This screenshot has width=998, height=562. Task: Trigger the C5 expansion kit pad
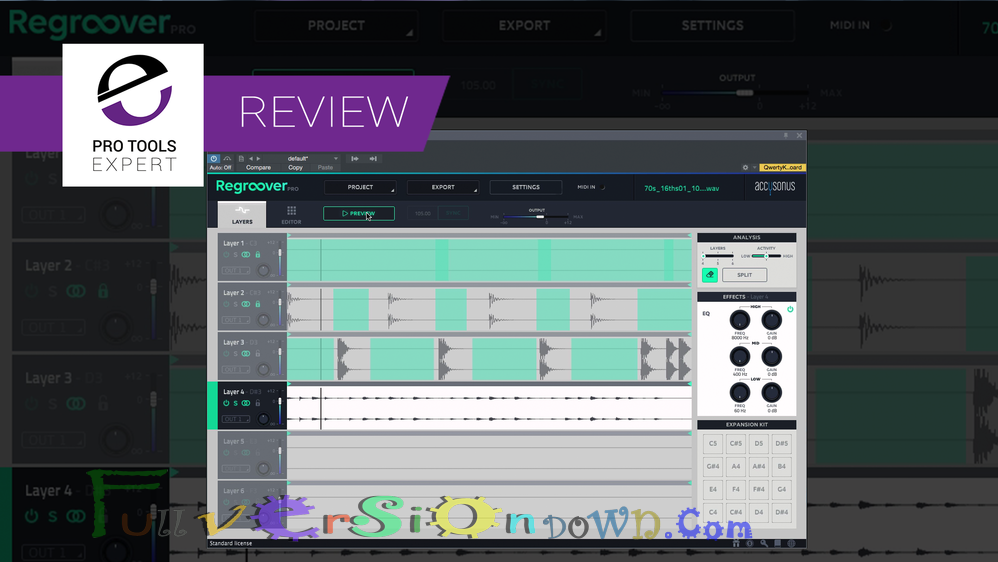pyautogui.click(x=713, y=444)
